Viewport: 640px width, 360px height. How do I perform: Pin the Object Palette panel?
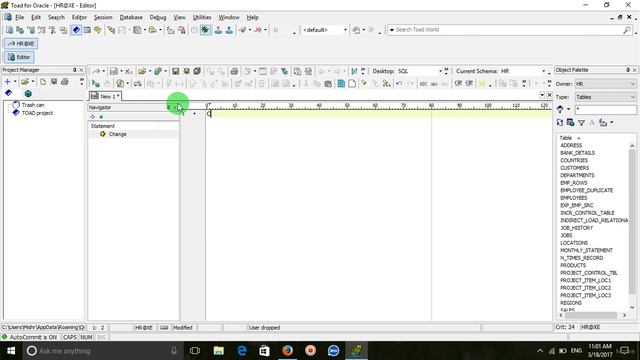pyautogui.click(x=628, y=70)
